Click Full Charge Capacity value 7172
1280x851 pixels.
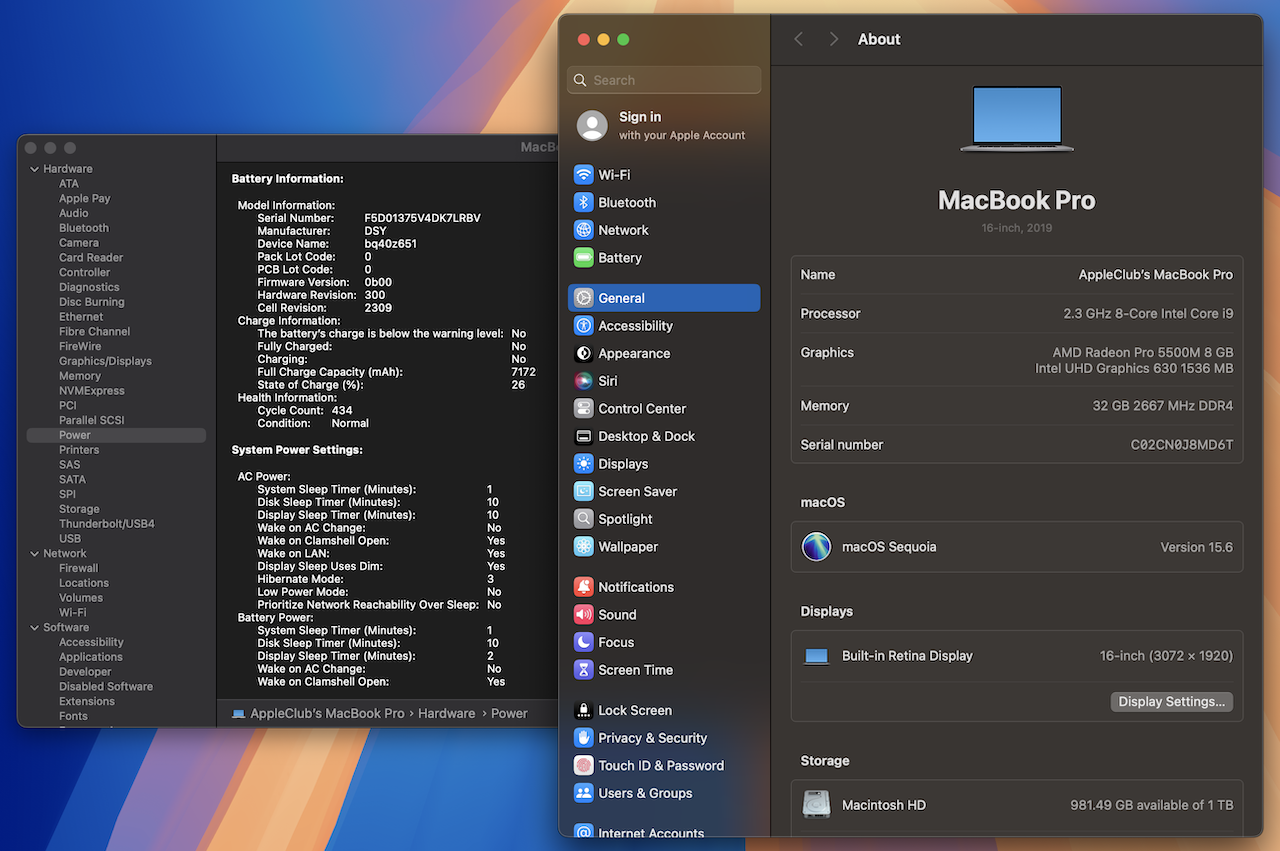tap(523, 372)
